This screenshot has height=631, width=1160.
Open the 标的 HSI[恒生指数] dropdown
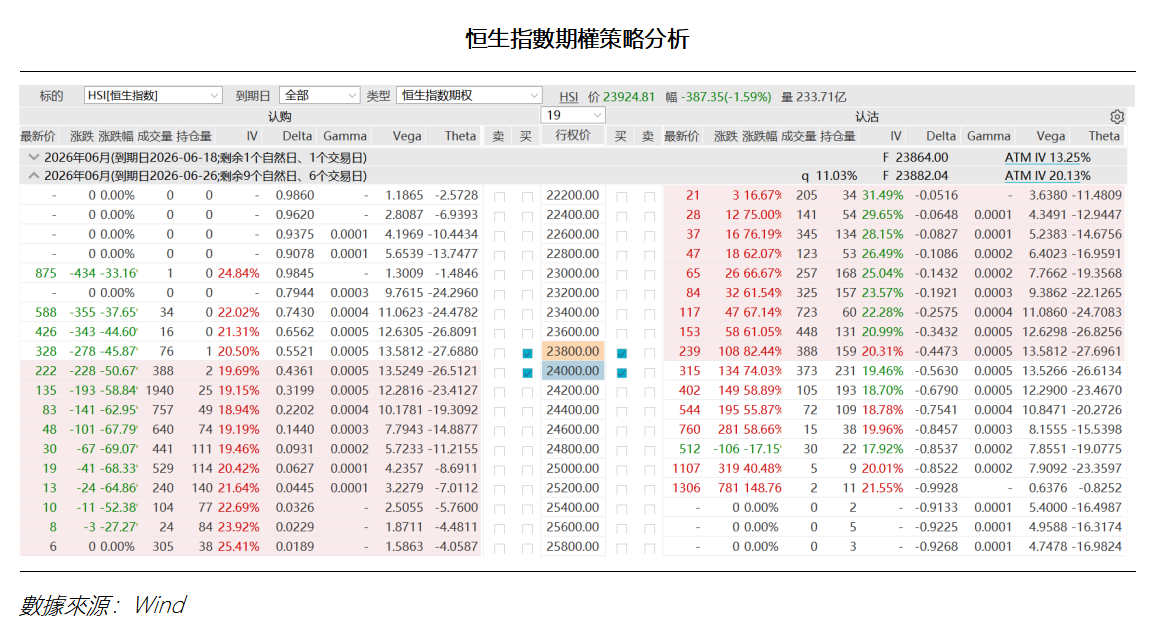tap(153, 95)
